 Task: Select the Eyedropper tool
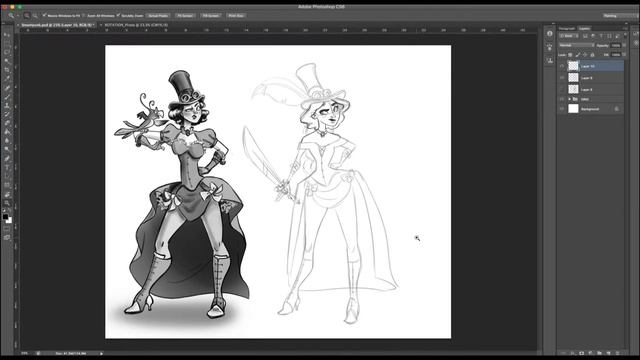click(7, 78)
